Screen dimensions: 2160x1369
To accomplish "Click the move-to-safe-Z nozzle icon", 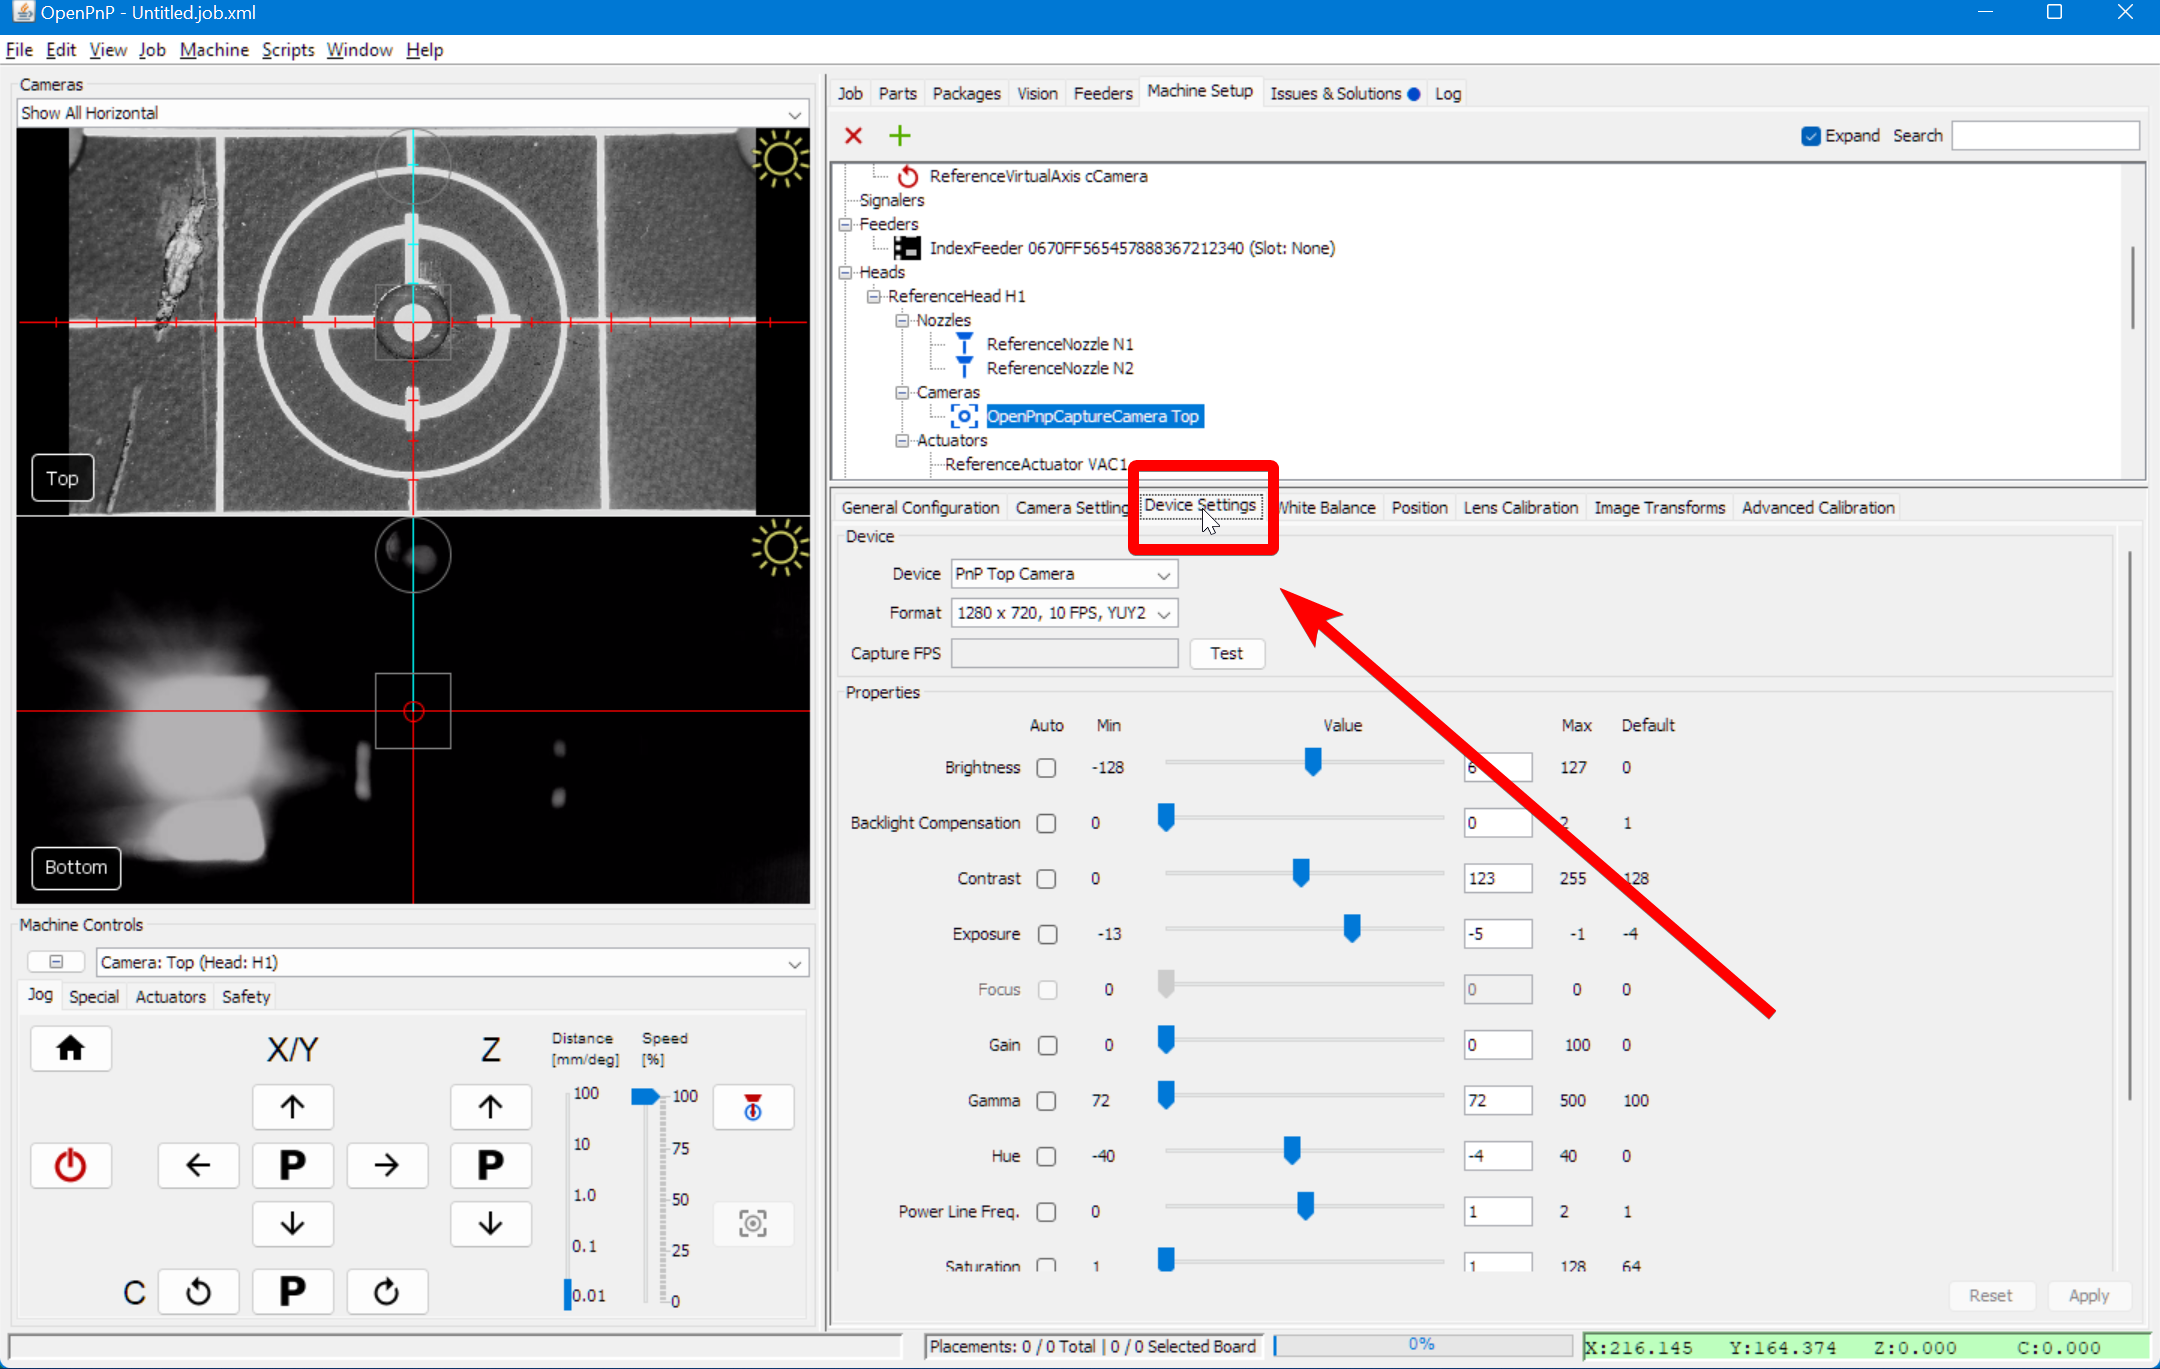I will 753,1106.
